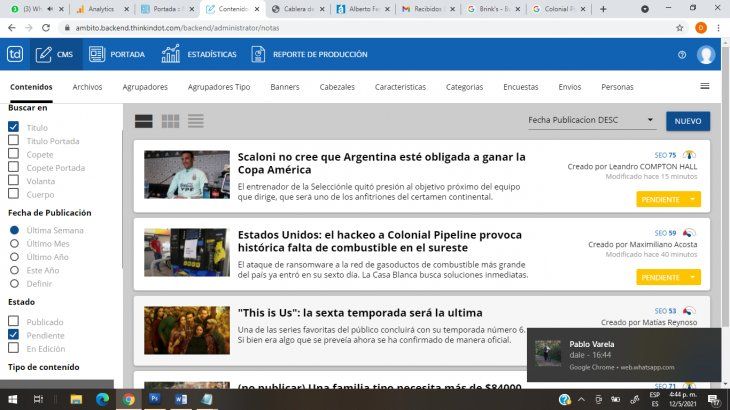Open Reporte de Producción
This screenshot has width=730, height=410.
coord(310,54)
